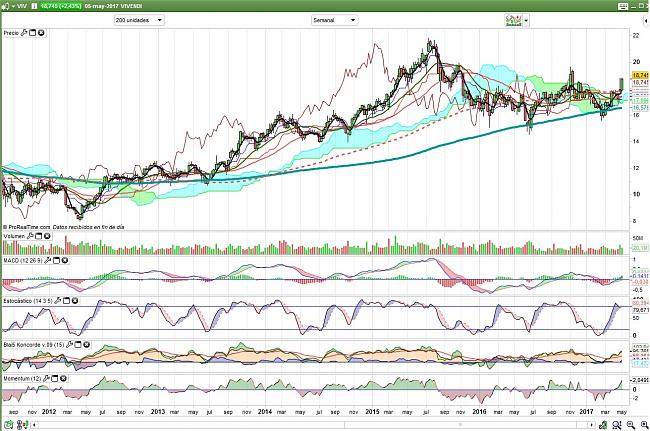Click the green chart snapshot icon bottom-left
The image size is (650, 431).
click(x=8, y=425)
